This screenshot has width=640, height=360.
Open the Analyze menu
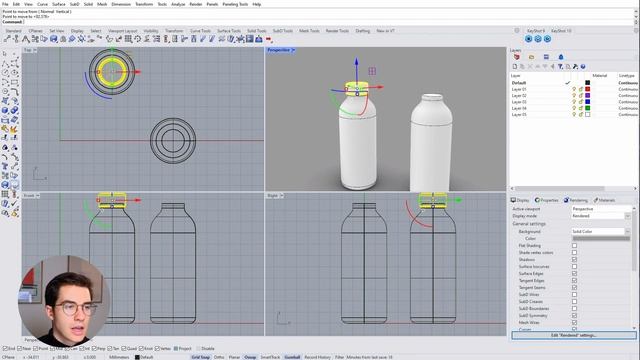(178, 4)
